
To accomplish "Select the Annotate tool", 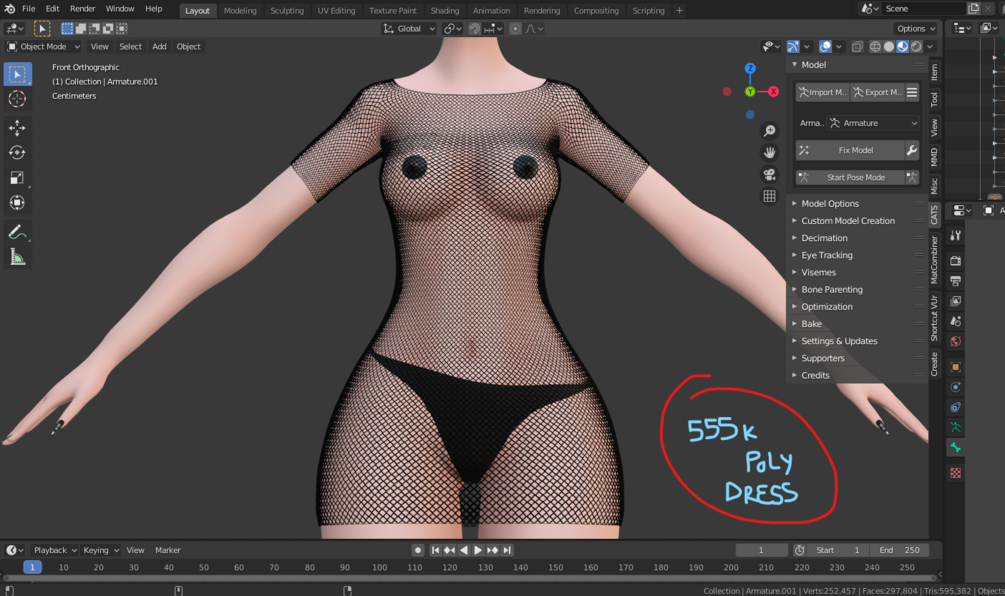I will 17,232.
